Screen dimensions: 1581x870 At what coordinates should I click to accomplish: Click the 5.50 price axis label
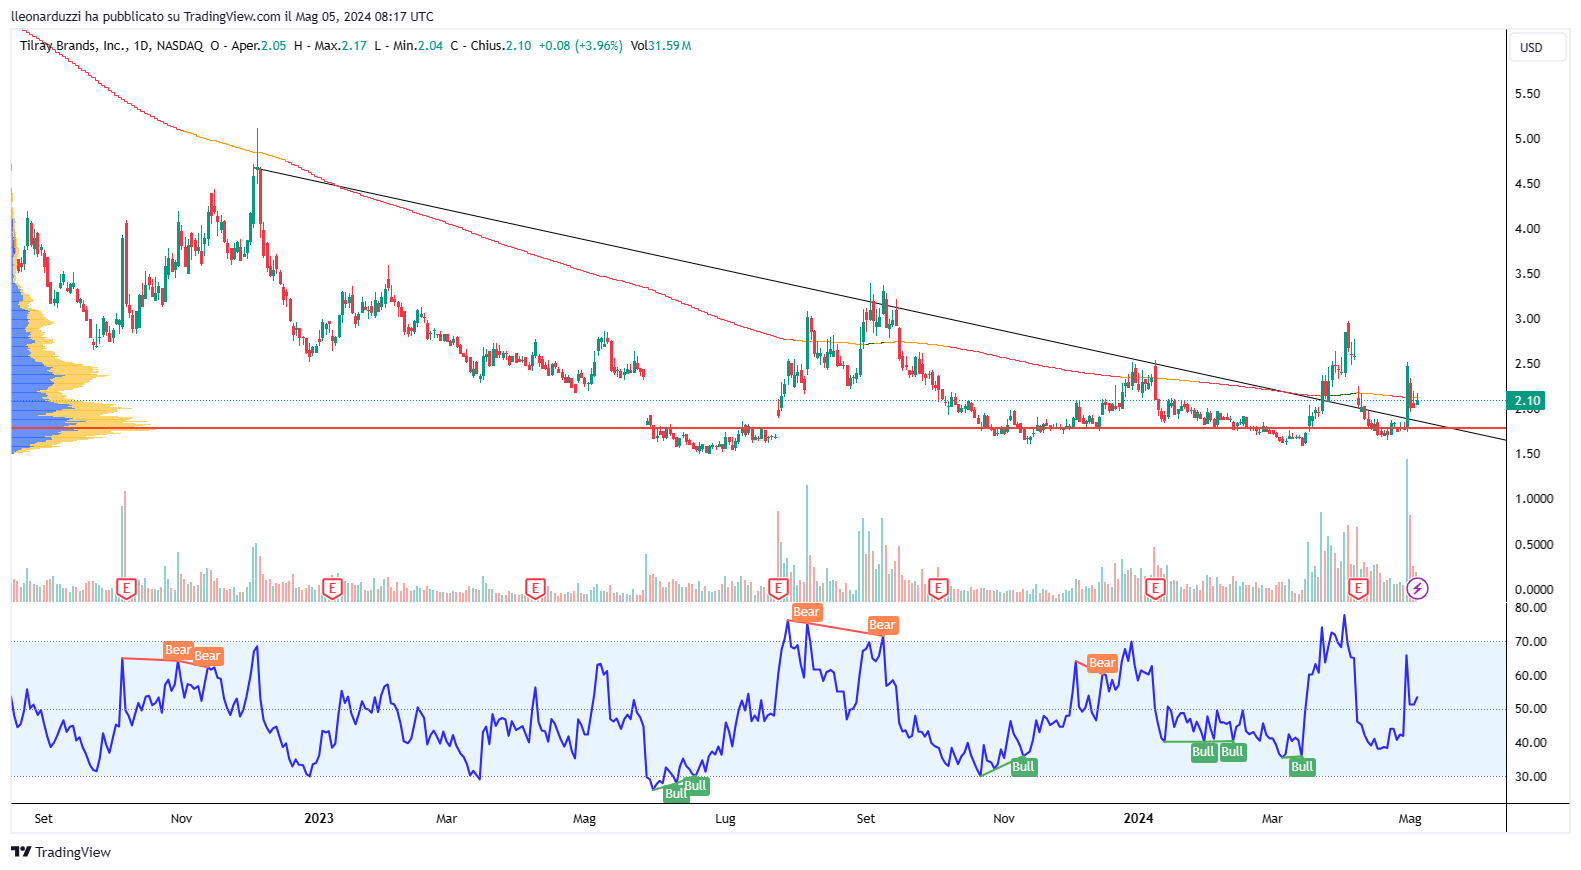(1527, 94)
